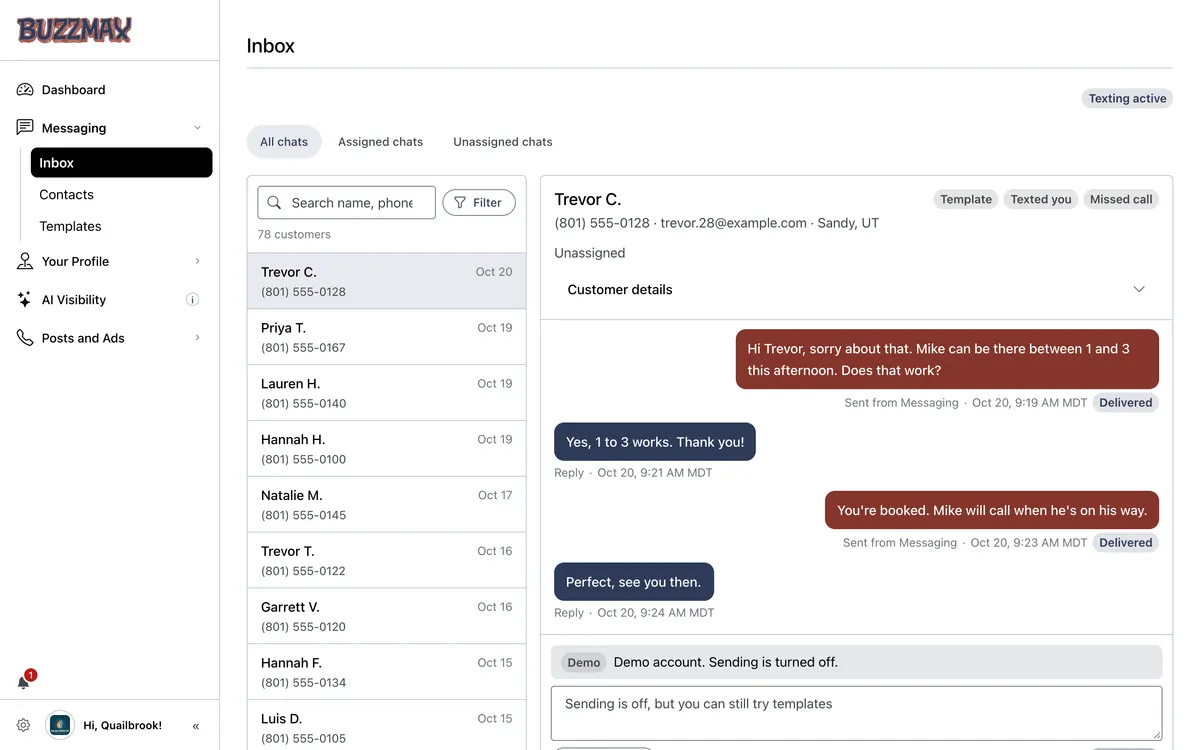Viewport: 1200px width, 750px height.
Task: Focus the search name, phone field
Action: click(346, 203)
